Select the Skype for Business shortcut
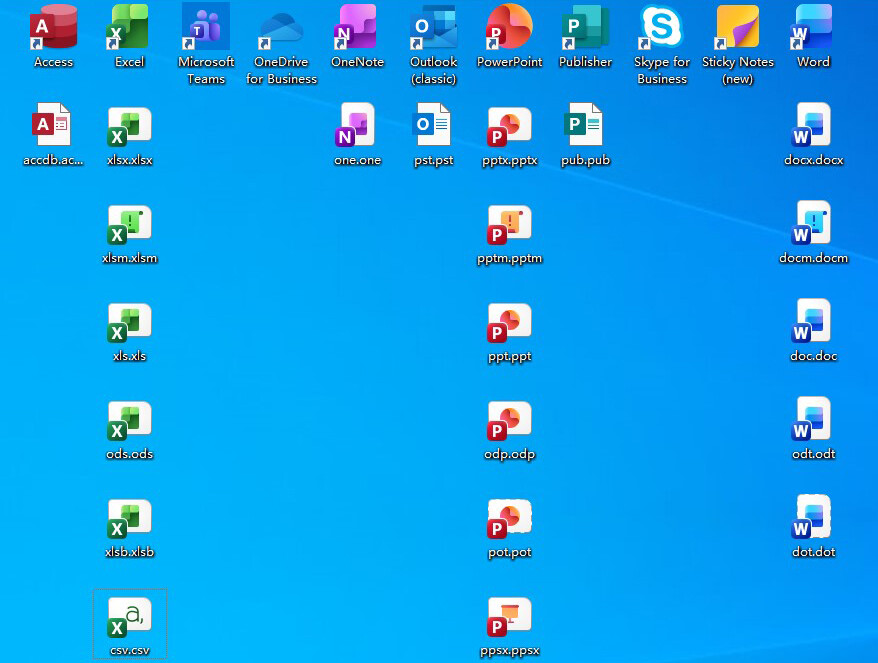Viewport: 878px width, 663px height. (x=661, y=28)
